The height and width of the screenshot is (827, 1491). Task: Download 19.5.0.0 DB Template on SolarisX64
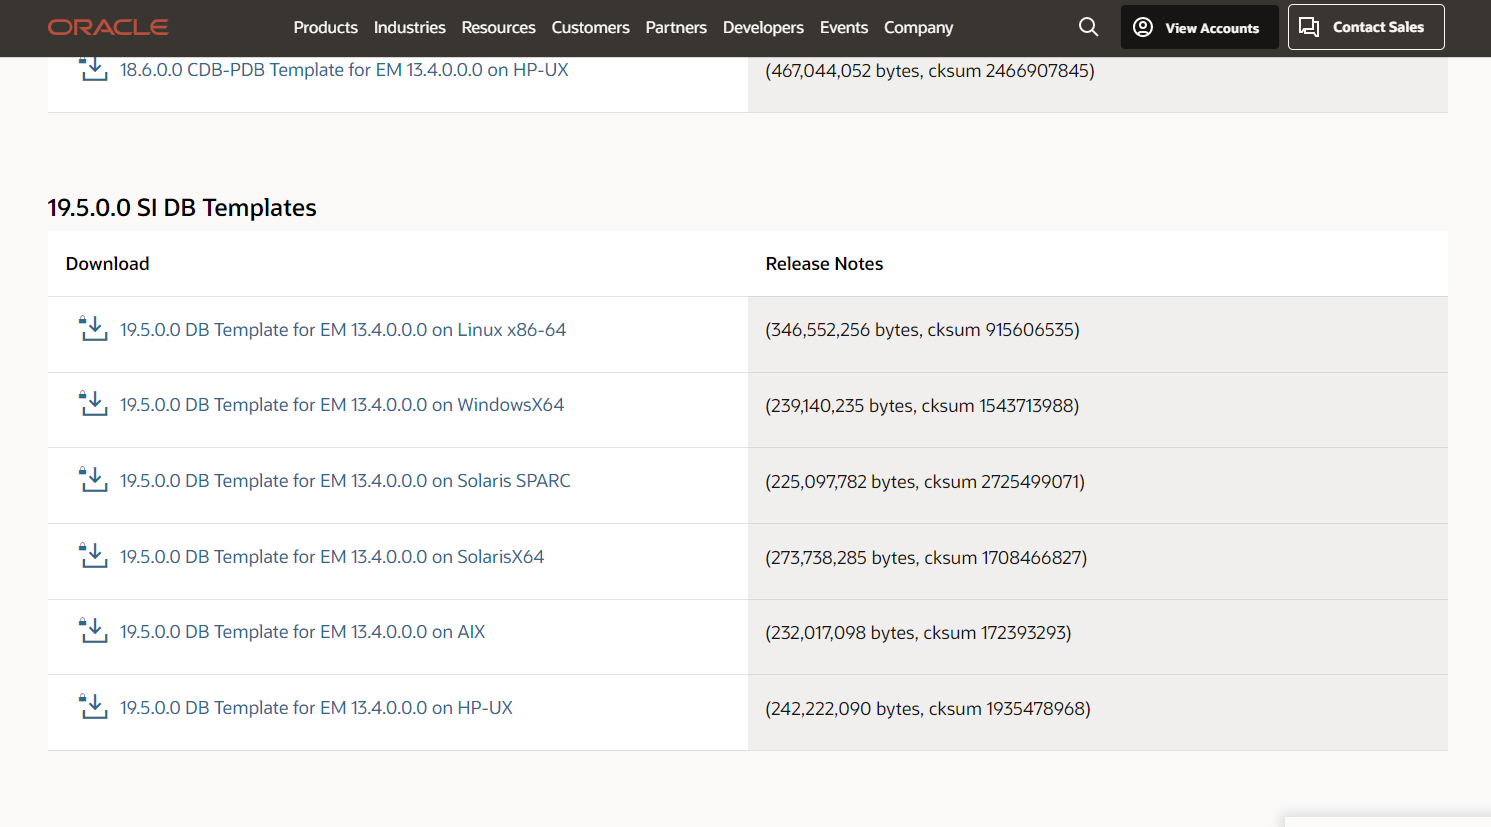(332, 557)
